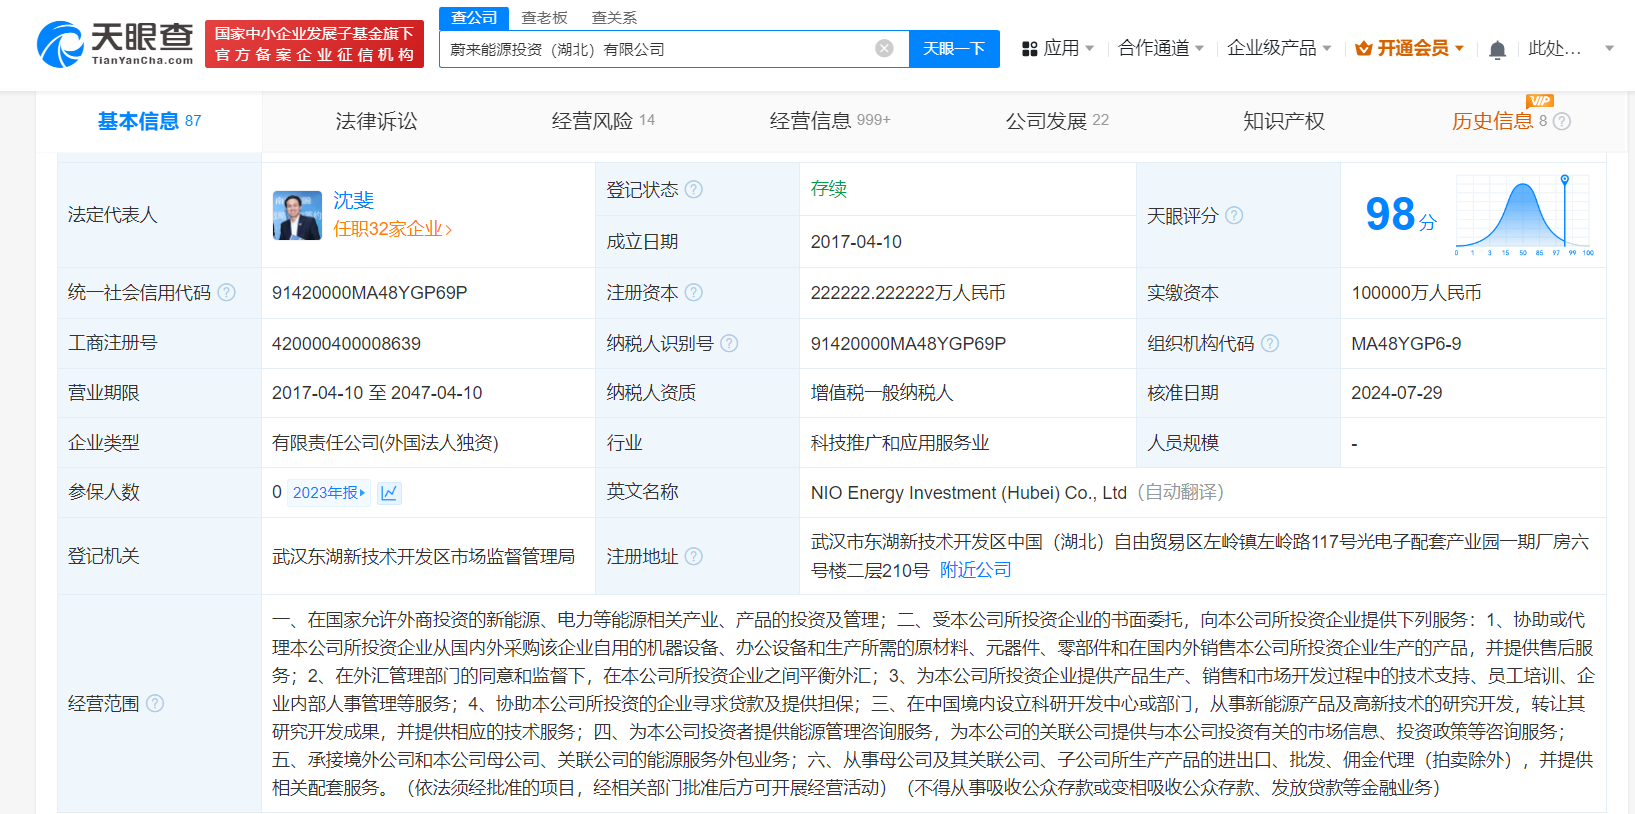Click help icon next to 注册地址
The image size is (1635, 814).
(x=694, y=556)
